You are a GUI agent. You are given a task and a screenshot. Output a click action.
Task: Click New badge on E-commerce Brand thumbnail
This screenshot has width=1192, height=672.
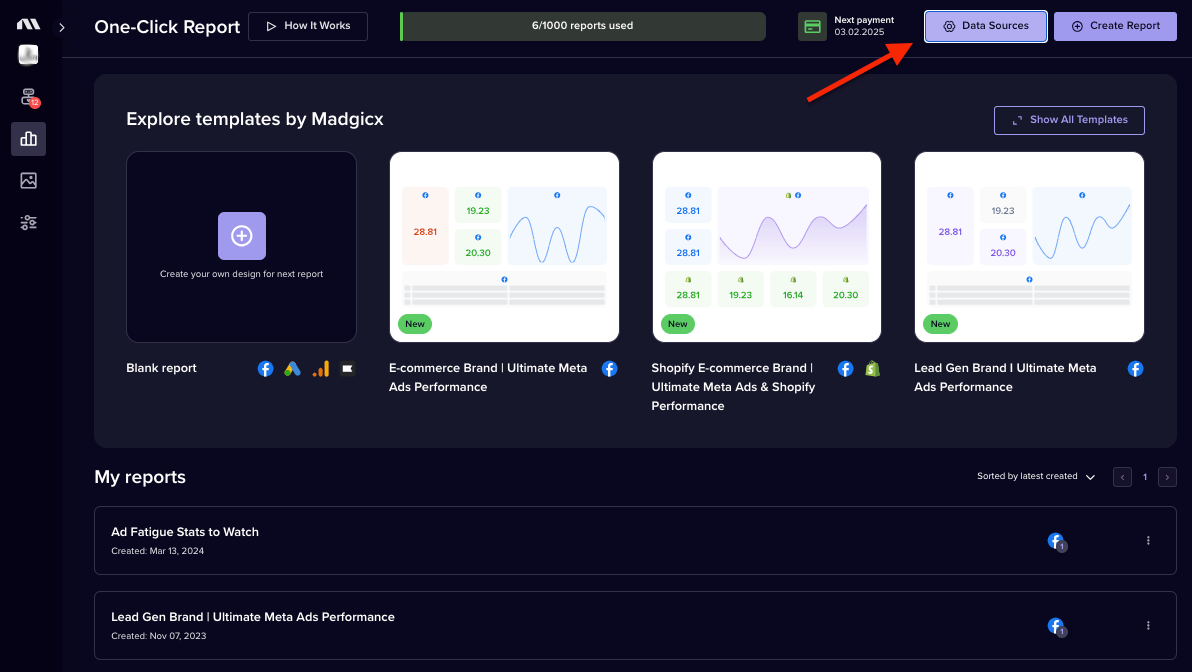[415, 324]
